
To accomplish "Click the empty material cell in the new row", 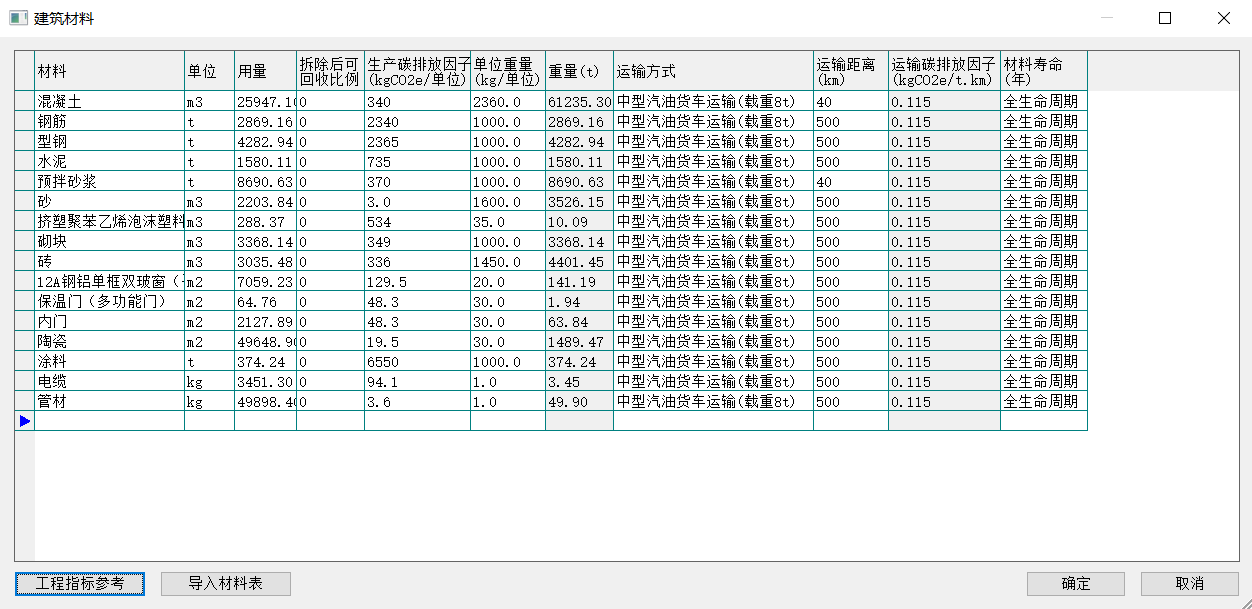I will pos(109,421).
